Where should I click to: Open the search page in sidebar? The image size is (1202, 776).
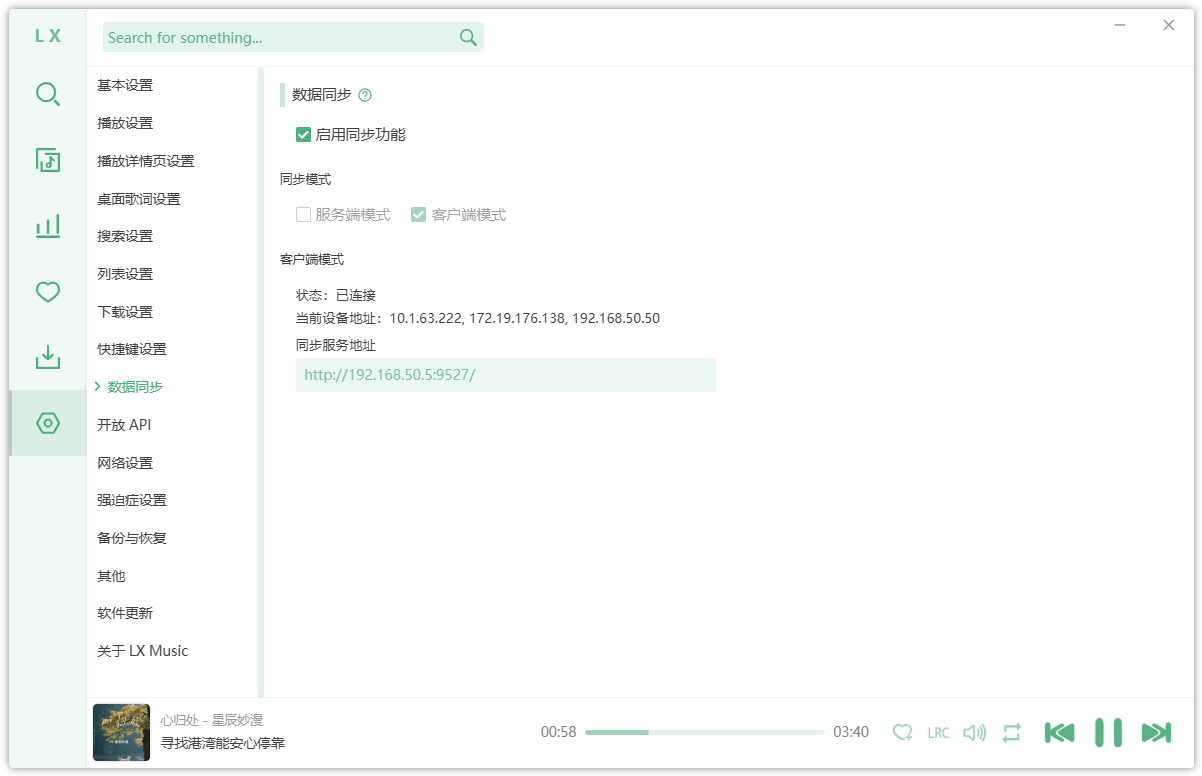48,94
